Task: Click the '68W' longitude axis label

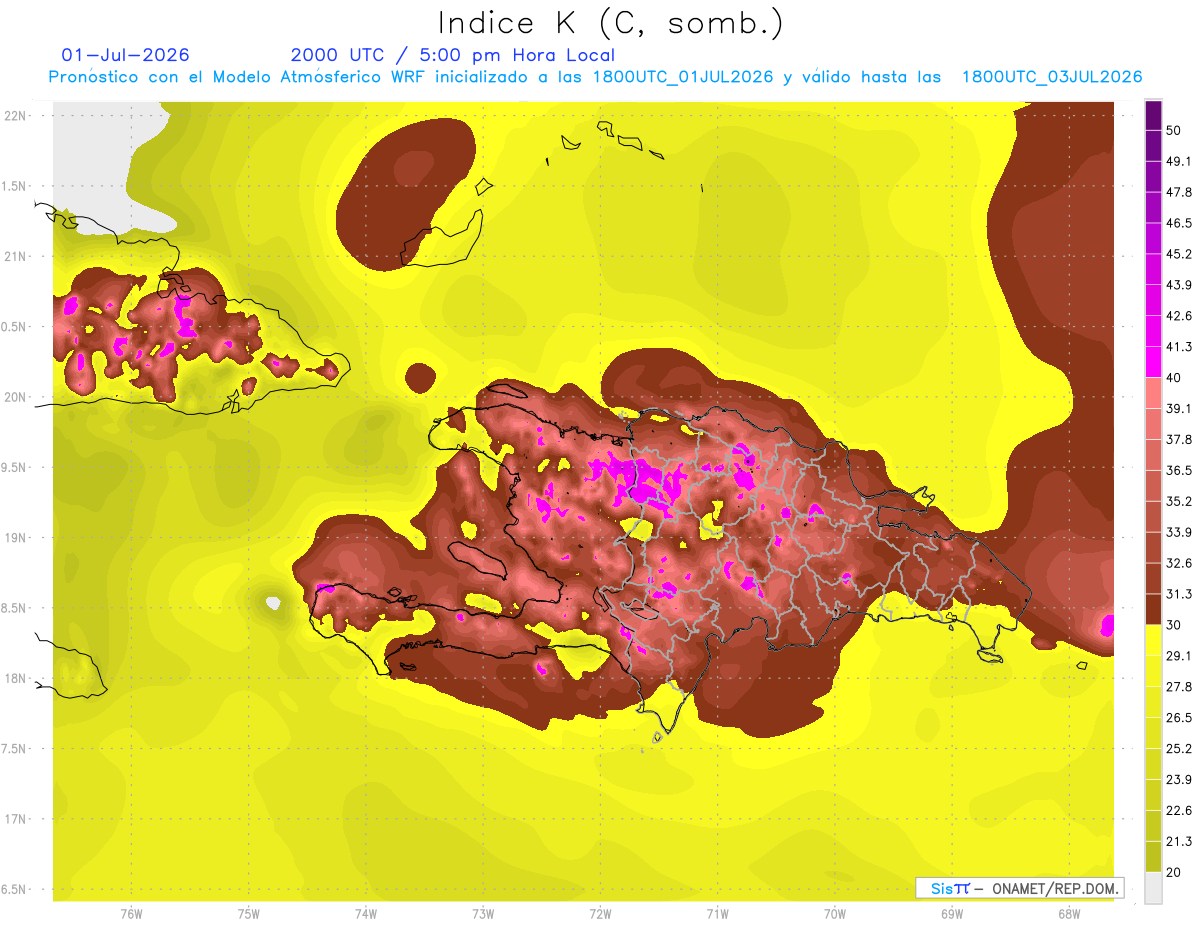Action: pos(1069,914)
